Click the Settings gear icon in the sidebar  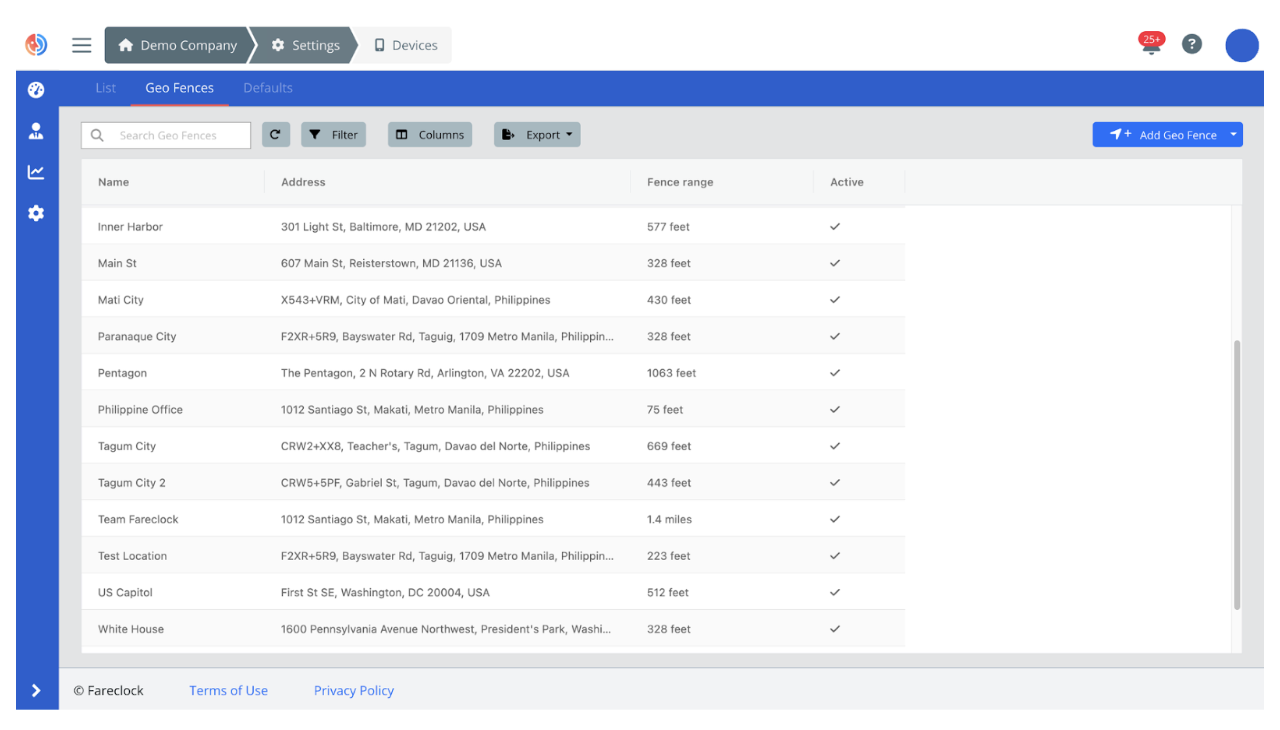point(36,213)
